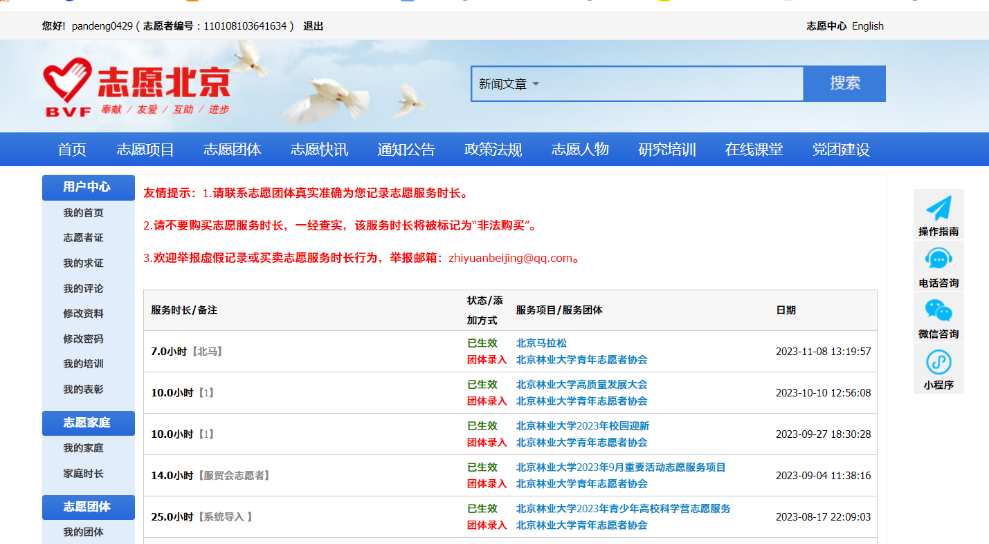The height and width of the screenshot is (544, 989).
Task: Open 志愿项目 navigation item
Action: pyautogui.click(x=145, y=150)
